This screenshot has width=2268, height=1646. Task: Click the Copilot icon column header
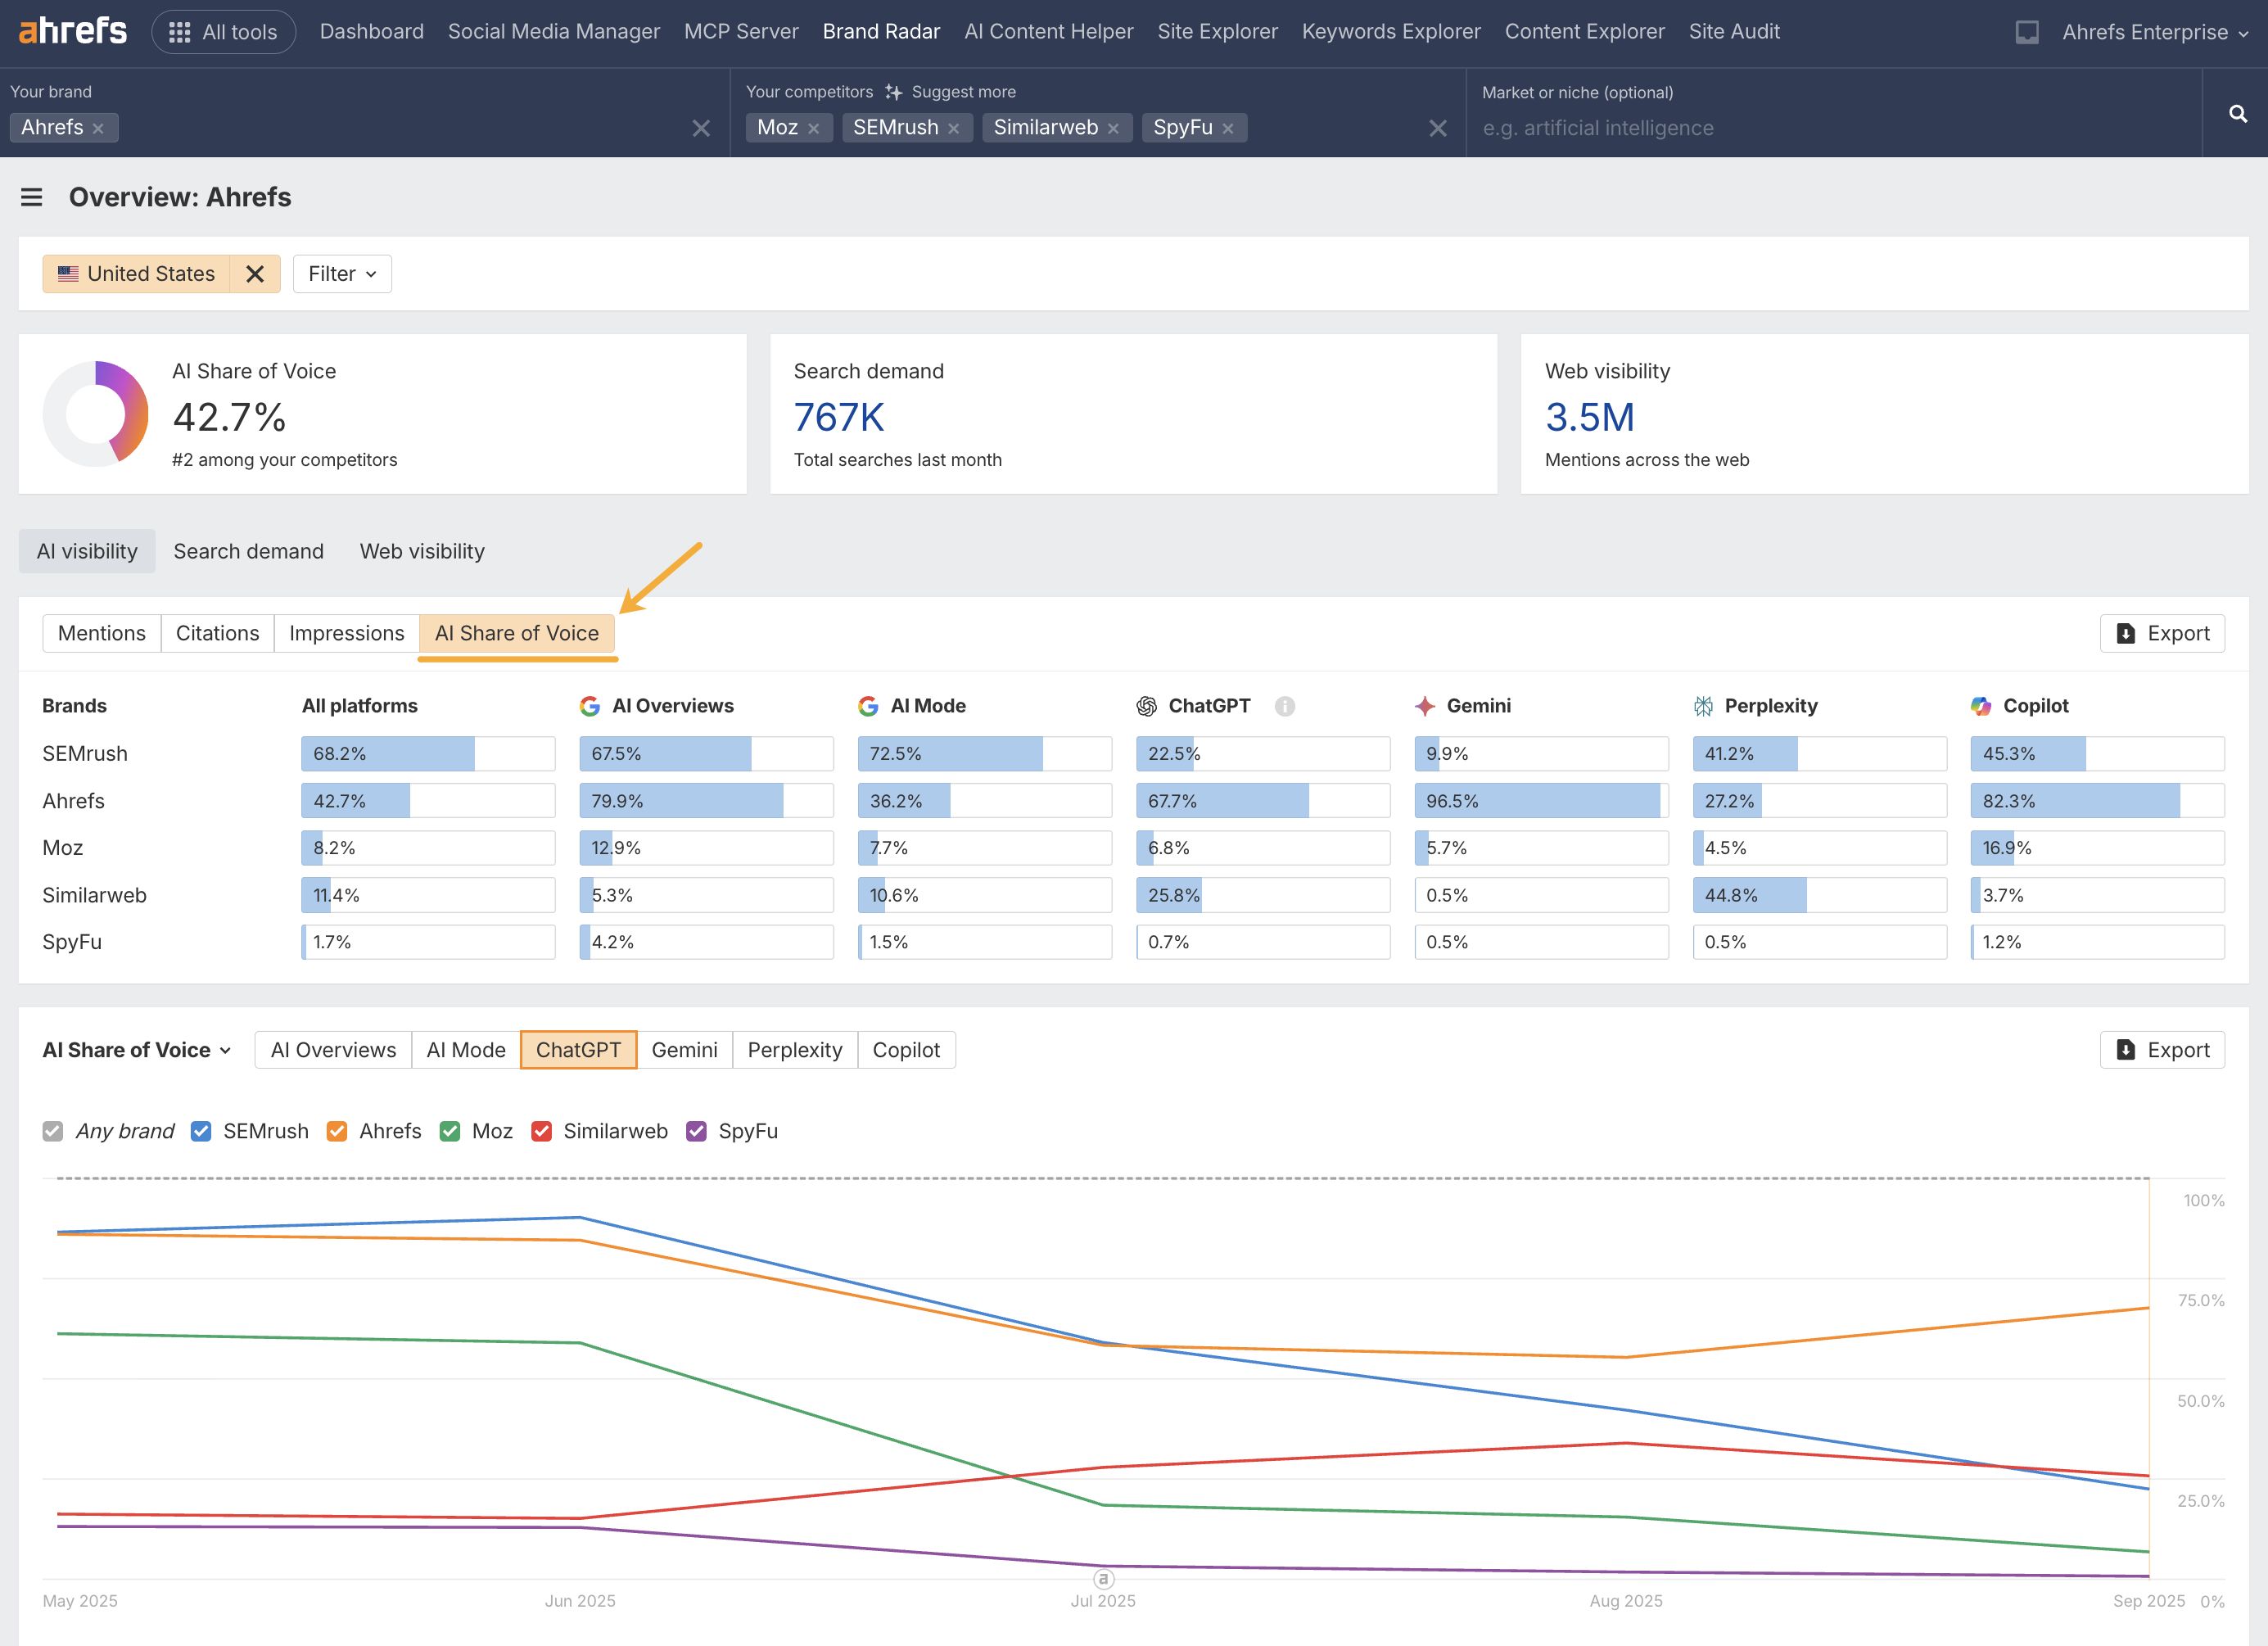1981,705
